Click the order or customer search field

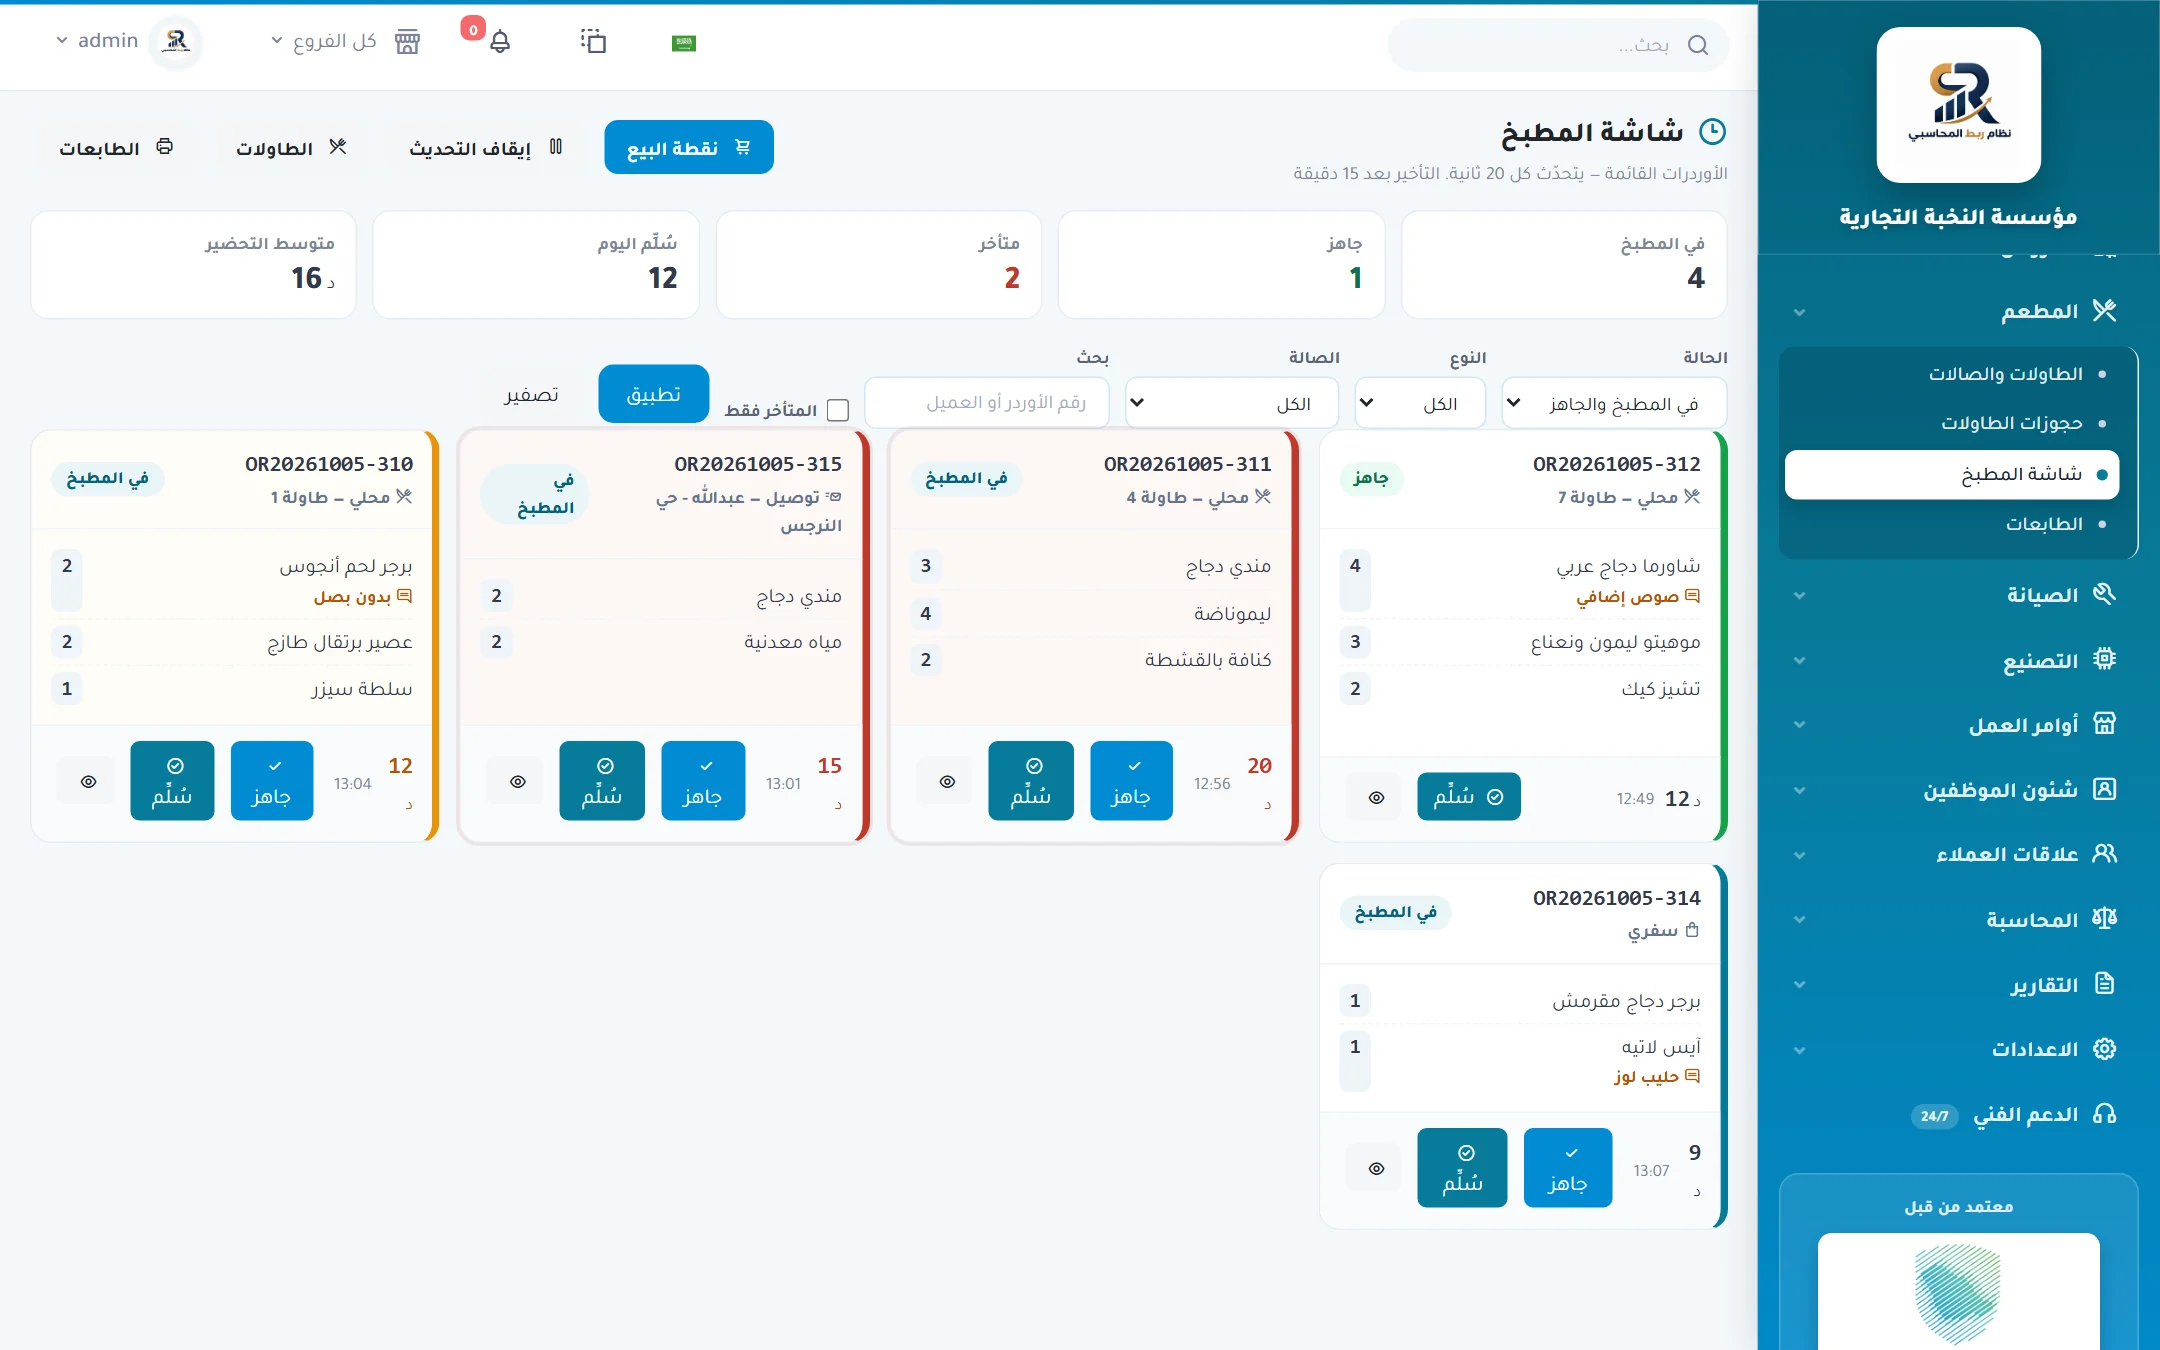pos(987,402)
